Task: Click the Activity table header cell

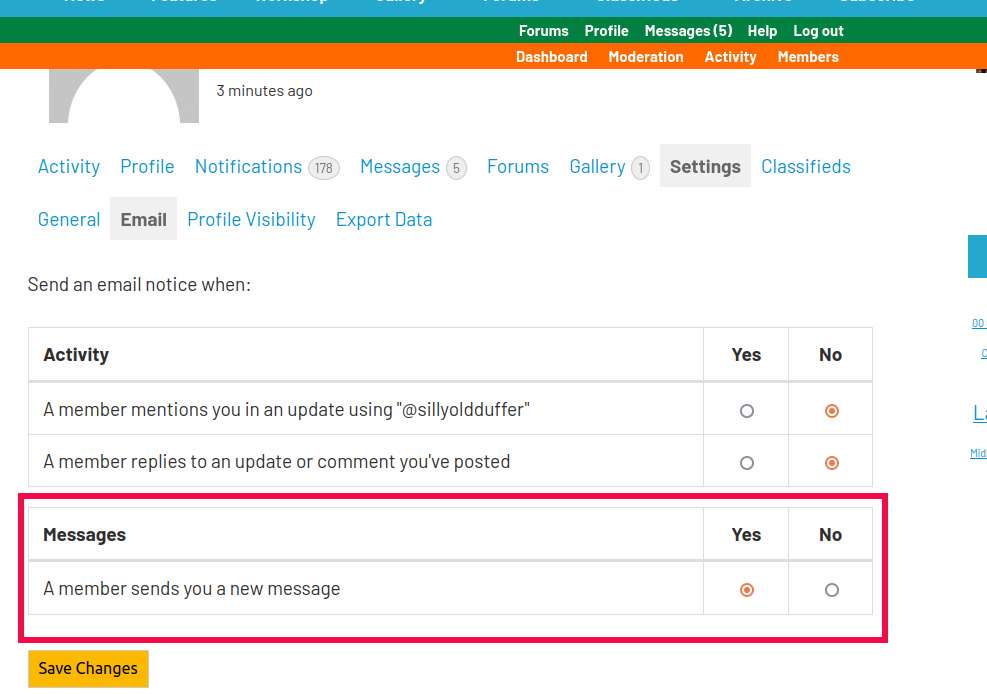Action: [x=366, y=355]
